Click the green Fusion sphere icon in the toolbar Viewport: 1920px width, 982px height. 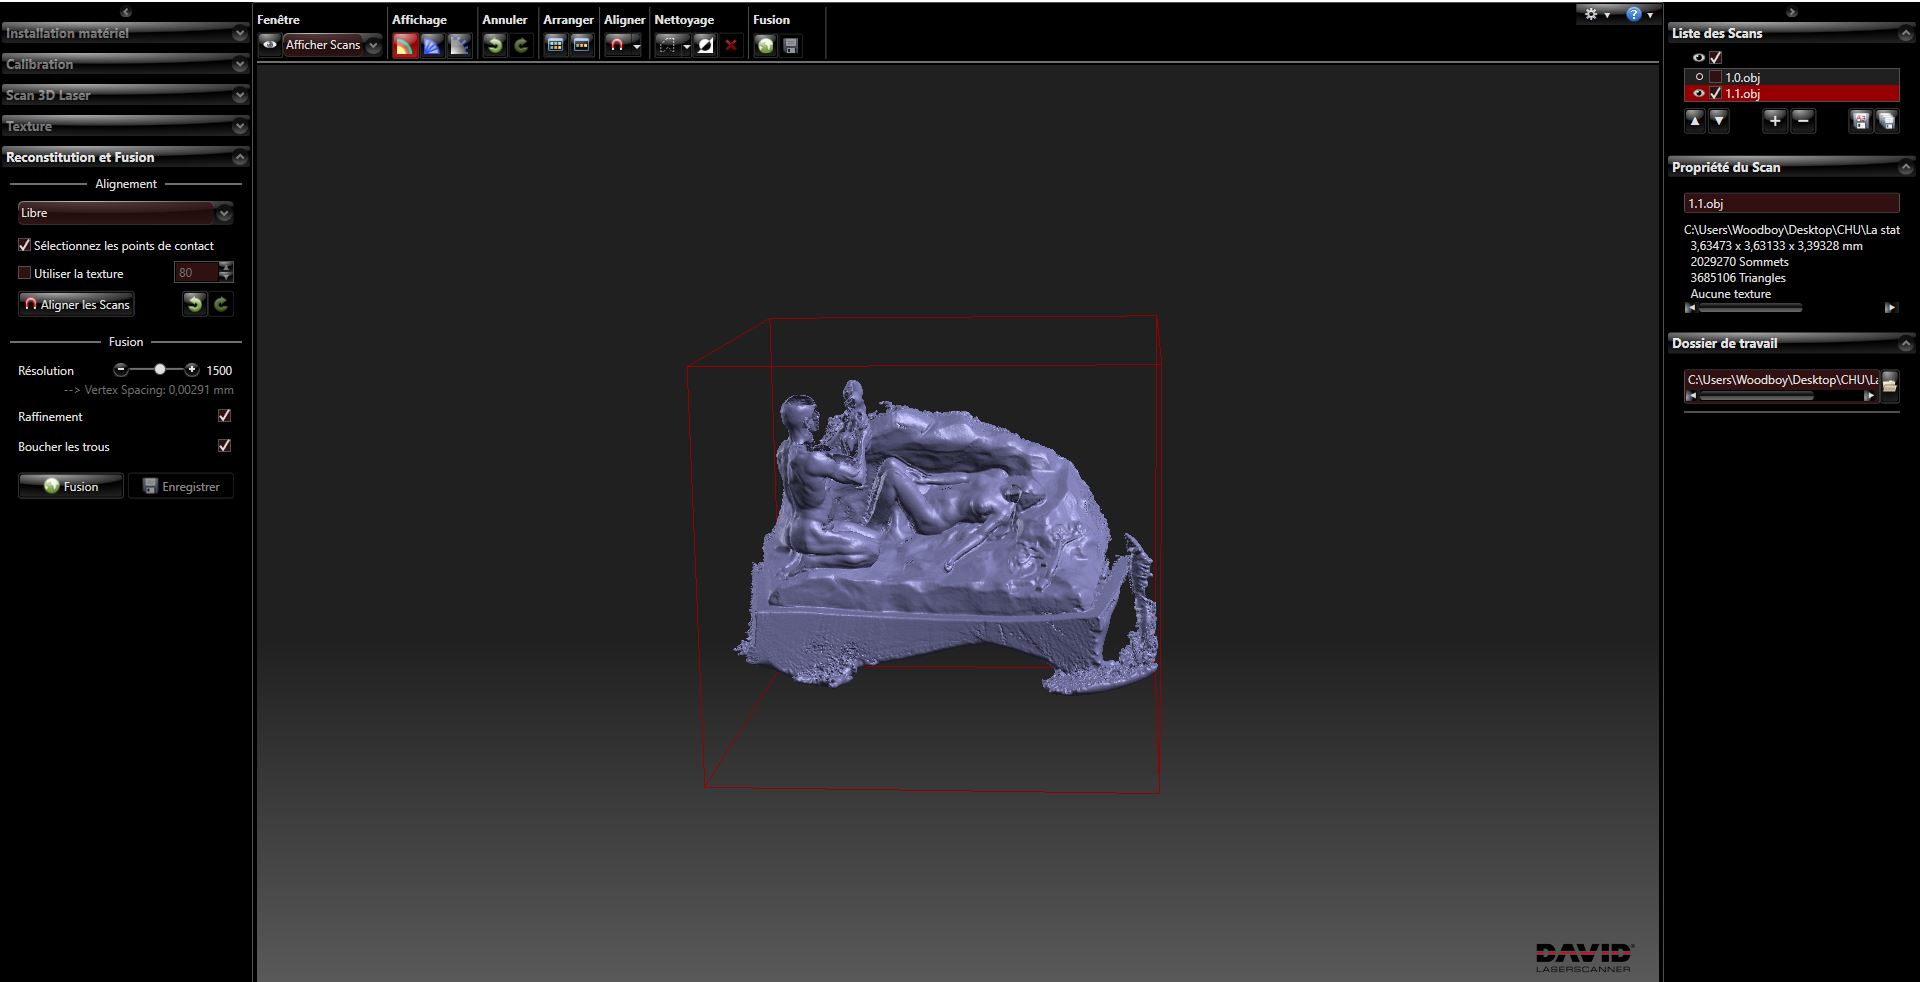[x=765, y=45]
